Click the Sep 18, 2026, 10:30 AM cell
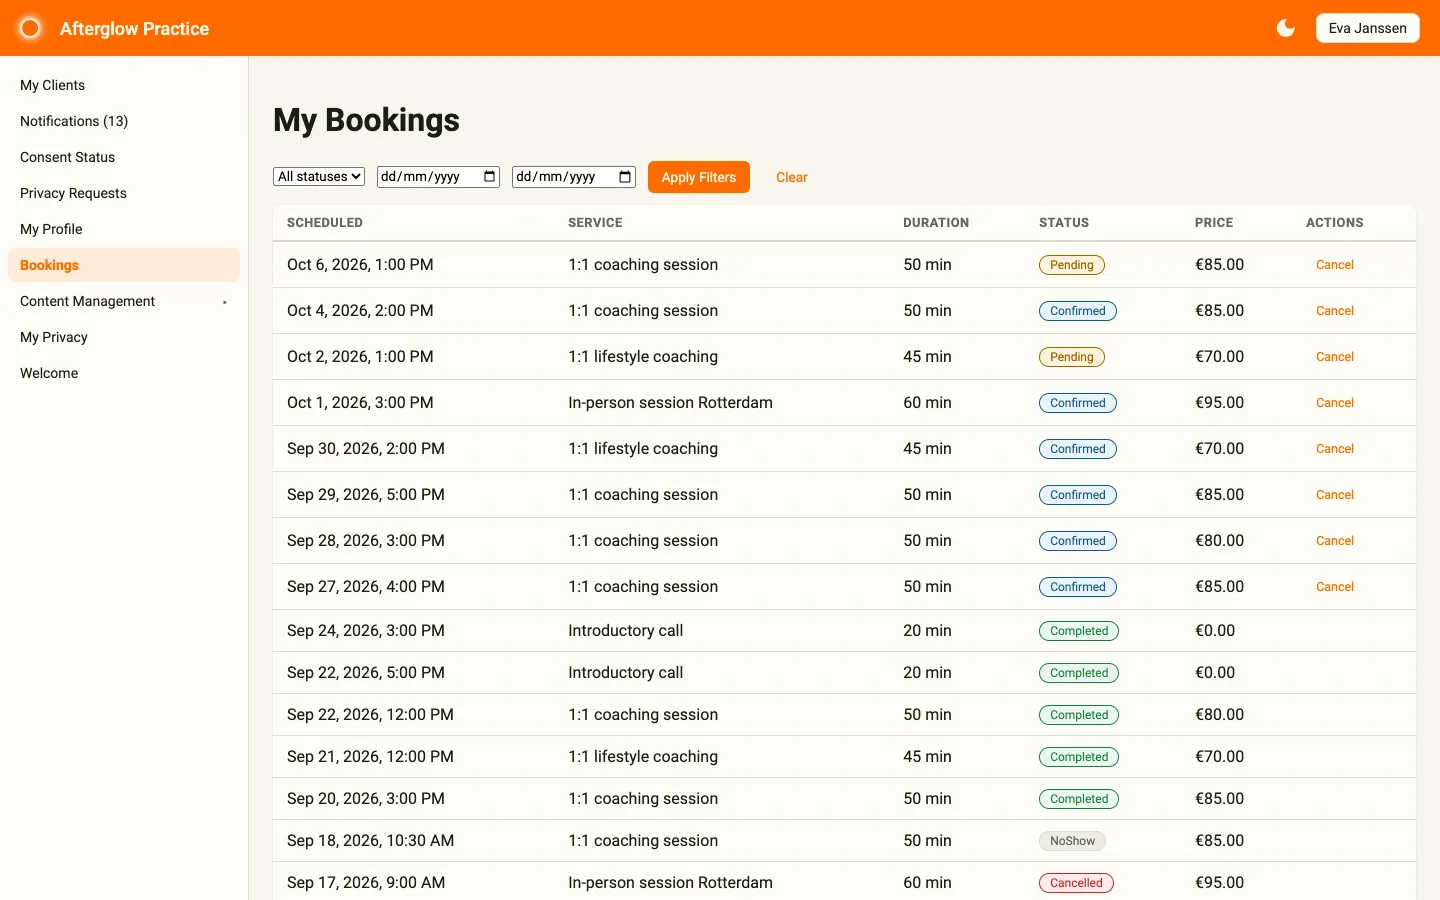The width and height of the screenshot is (1440, 900). [x=371, y=841]
